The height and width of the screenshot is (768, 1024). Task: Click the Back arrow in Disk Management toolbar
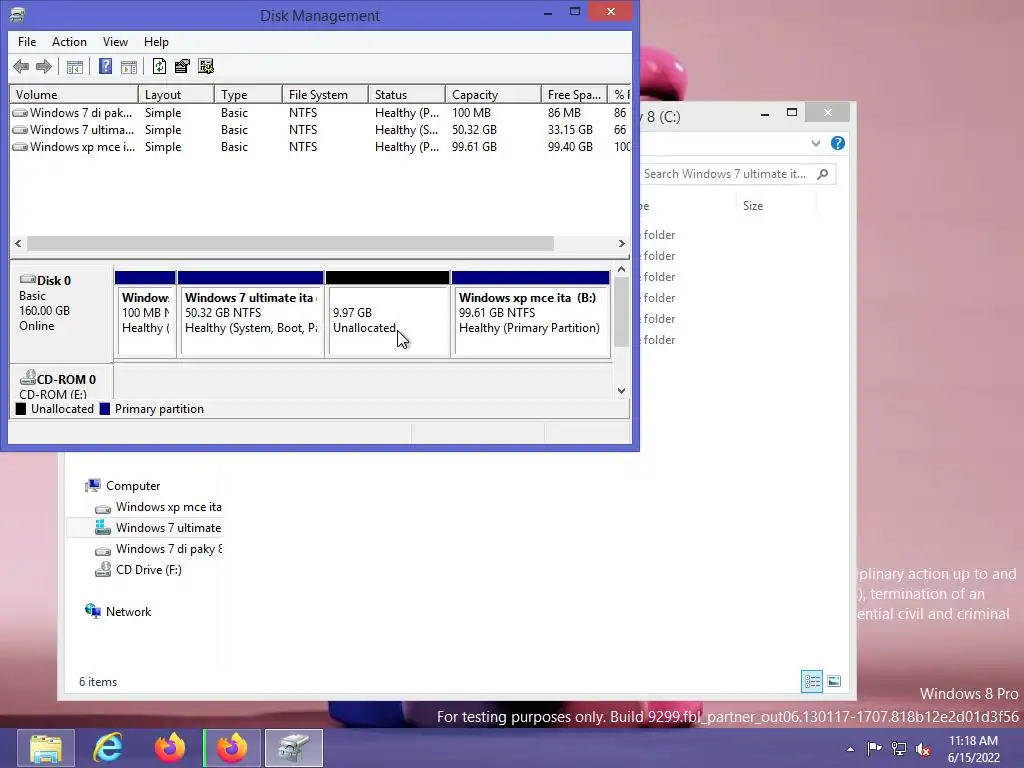pos(21,66)
